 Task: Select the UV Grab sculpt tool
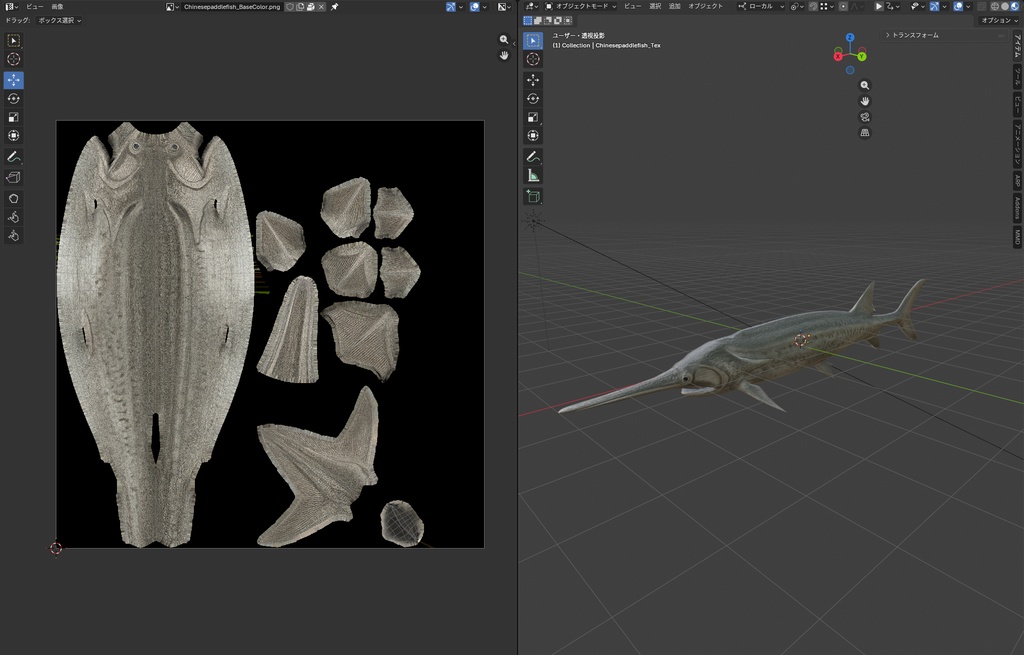13,199
